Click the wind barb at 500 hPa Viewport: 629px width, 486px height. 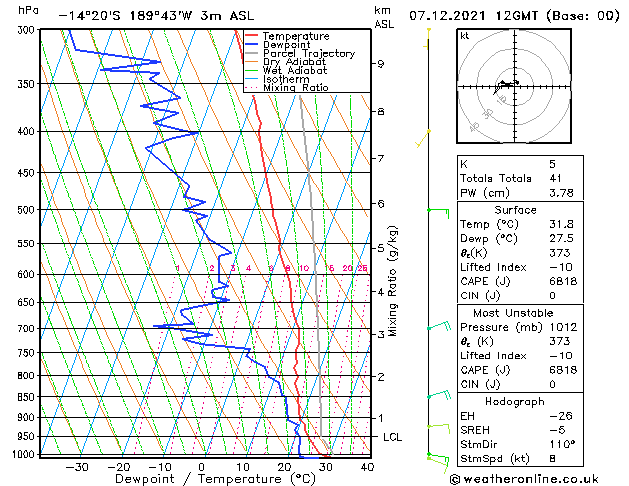point(438,213)
